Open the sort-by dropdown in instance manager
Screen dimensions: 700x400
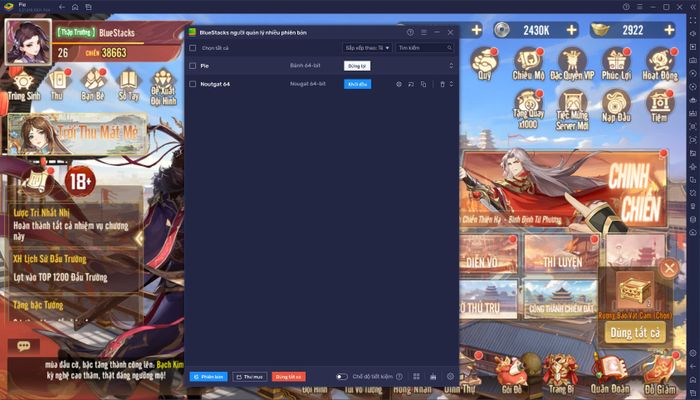[x=368, y=48]
